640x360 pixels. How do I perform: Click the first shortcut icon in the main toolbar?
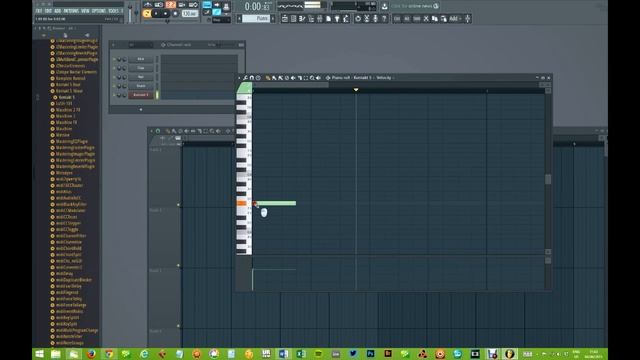[284, 18]
